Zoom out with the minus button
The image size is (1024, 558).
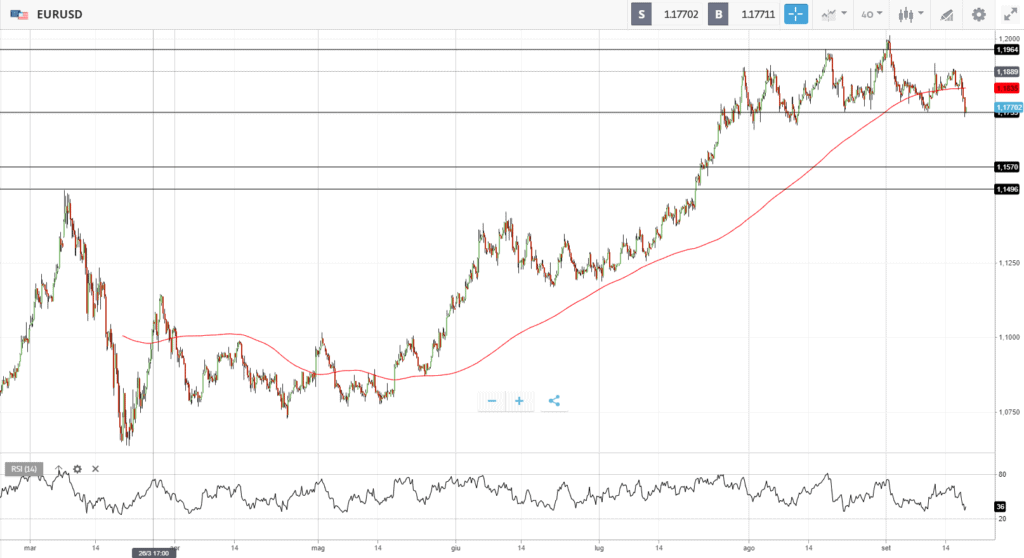[492, 401]
